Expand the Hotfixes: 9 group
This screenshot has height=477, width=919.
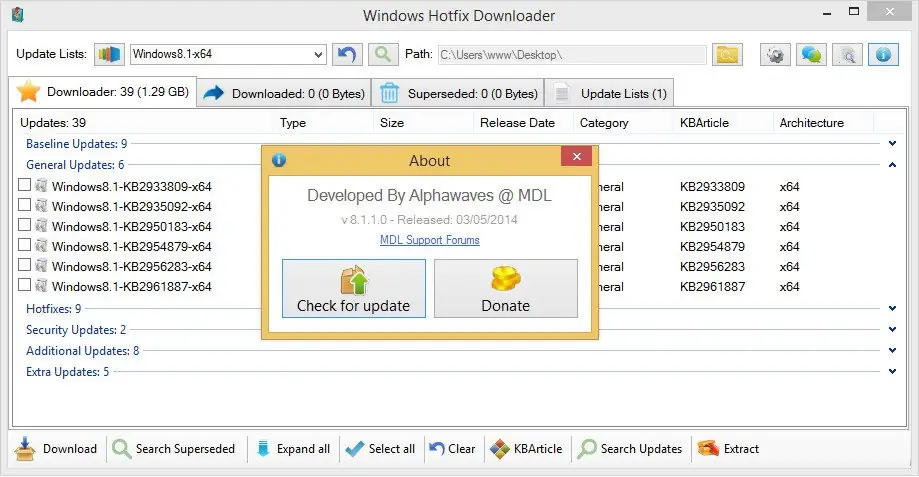(892, 309)
